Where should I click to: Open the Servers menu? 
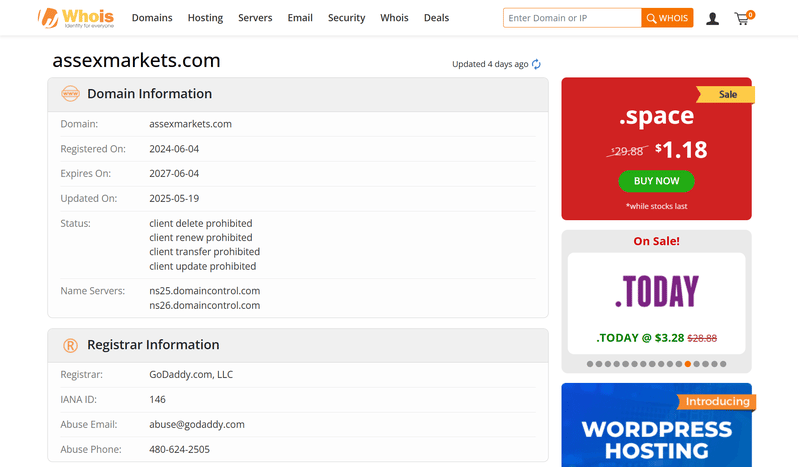point(255,18)
